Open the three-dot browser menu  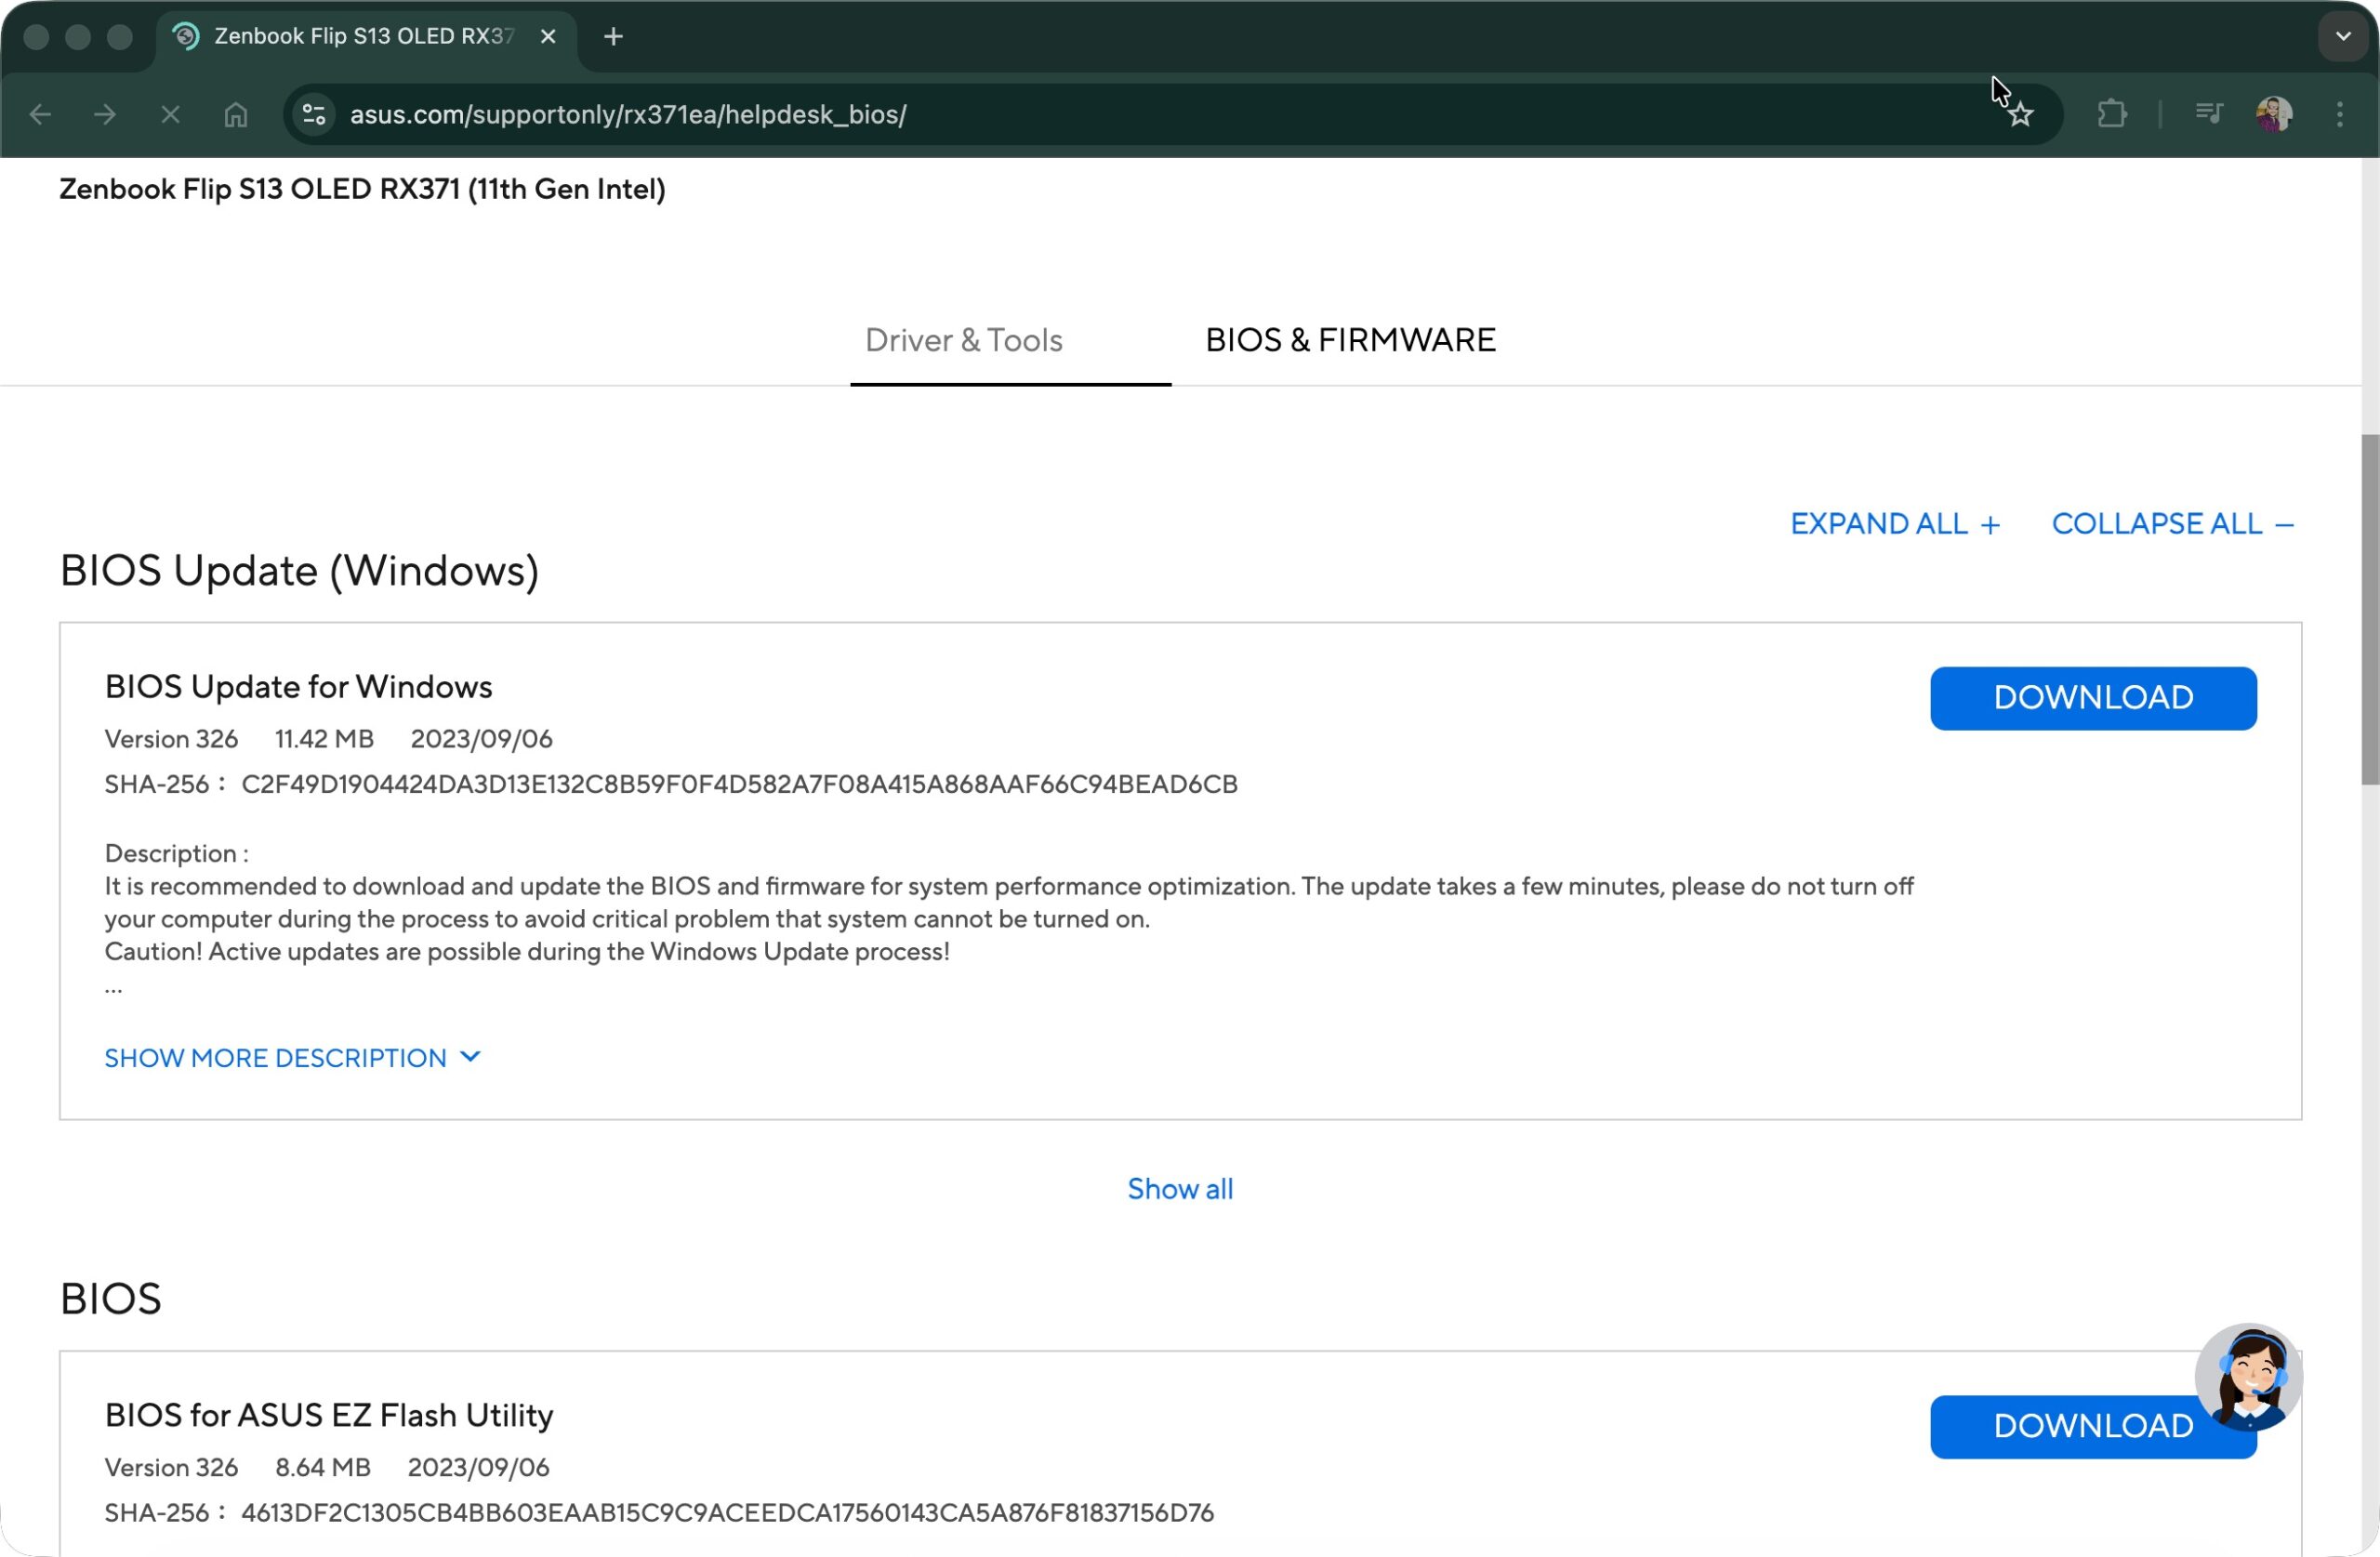(2340, 114)
